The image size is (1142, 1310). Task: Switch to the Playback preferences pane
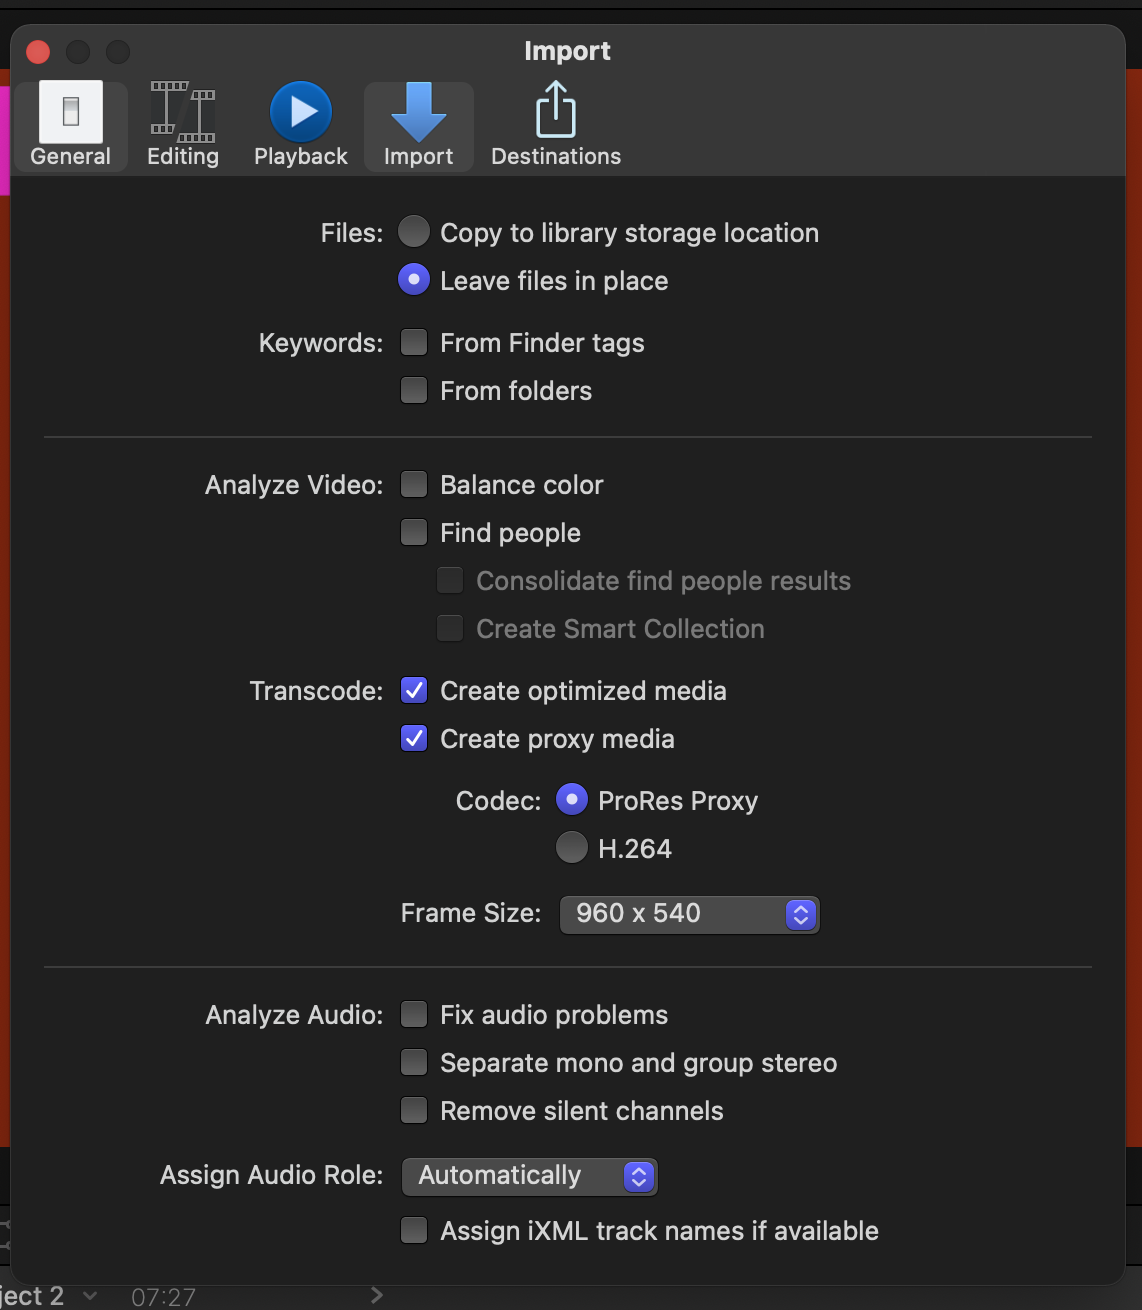tap(300, 125)
